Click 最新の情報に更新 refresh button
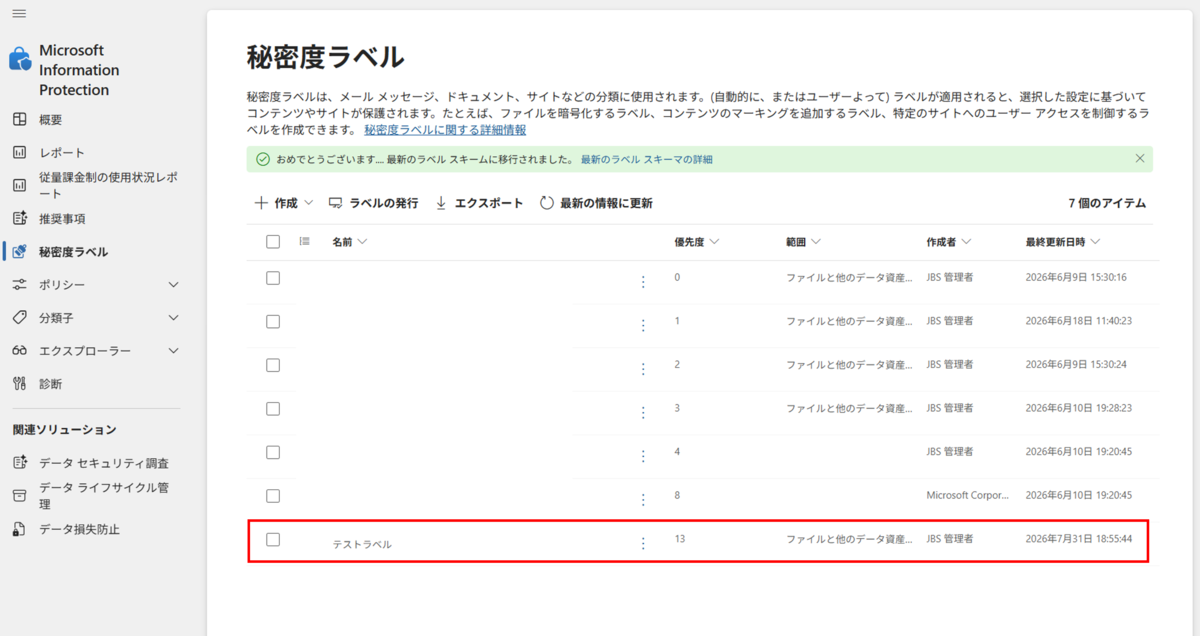 596,203
